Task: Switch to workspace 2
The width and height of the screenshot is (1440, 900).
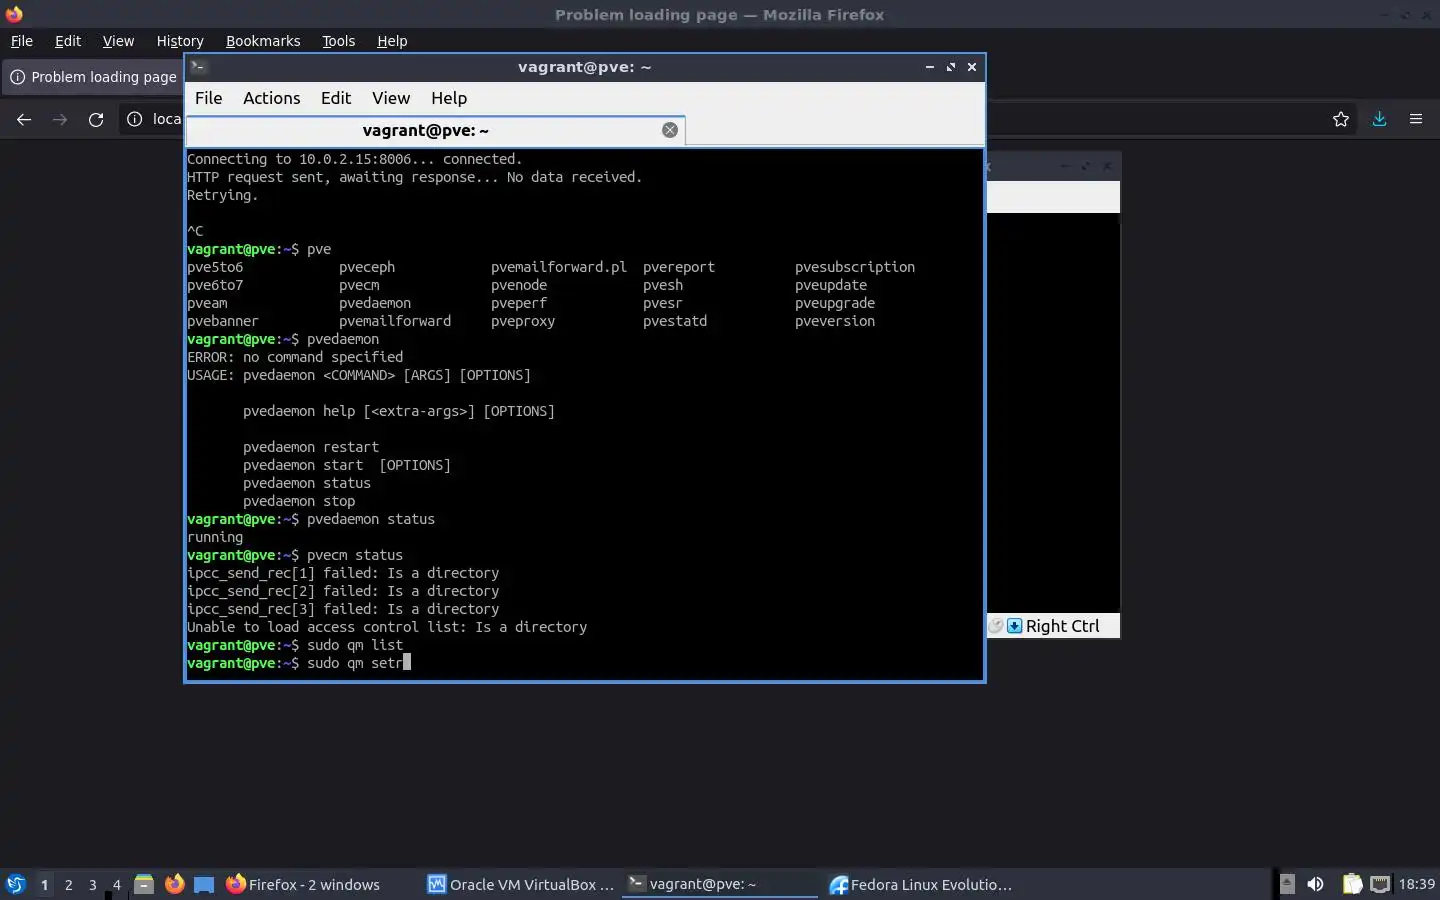Action: point(68,884)
